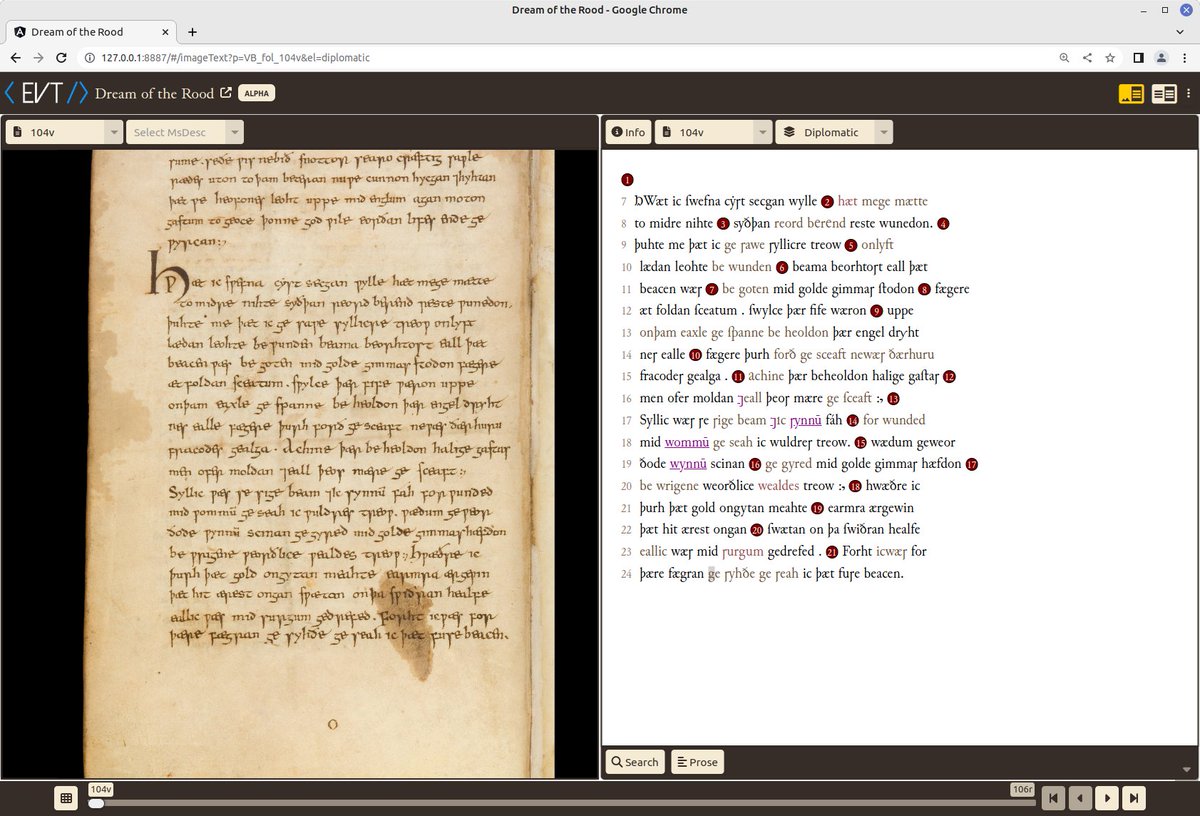This screenshot has width=1200, height=816.
Task: Go to the previous page
Action: (1079, 798)
